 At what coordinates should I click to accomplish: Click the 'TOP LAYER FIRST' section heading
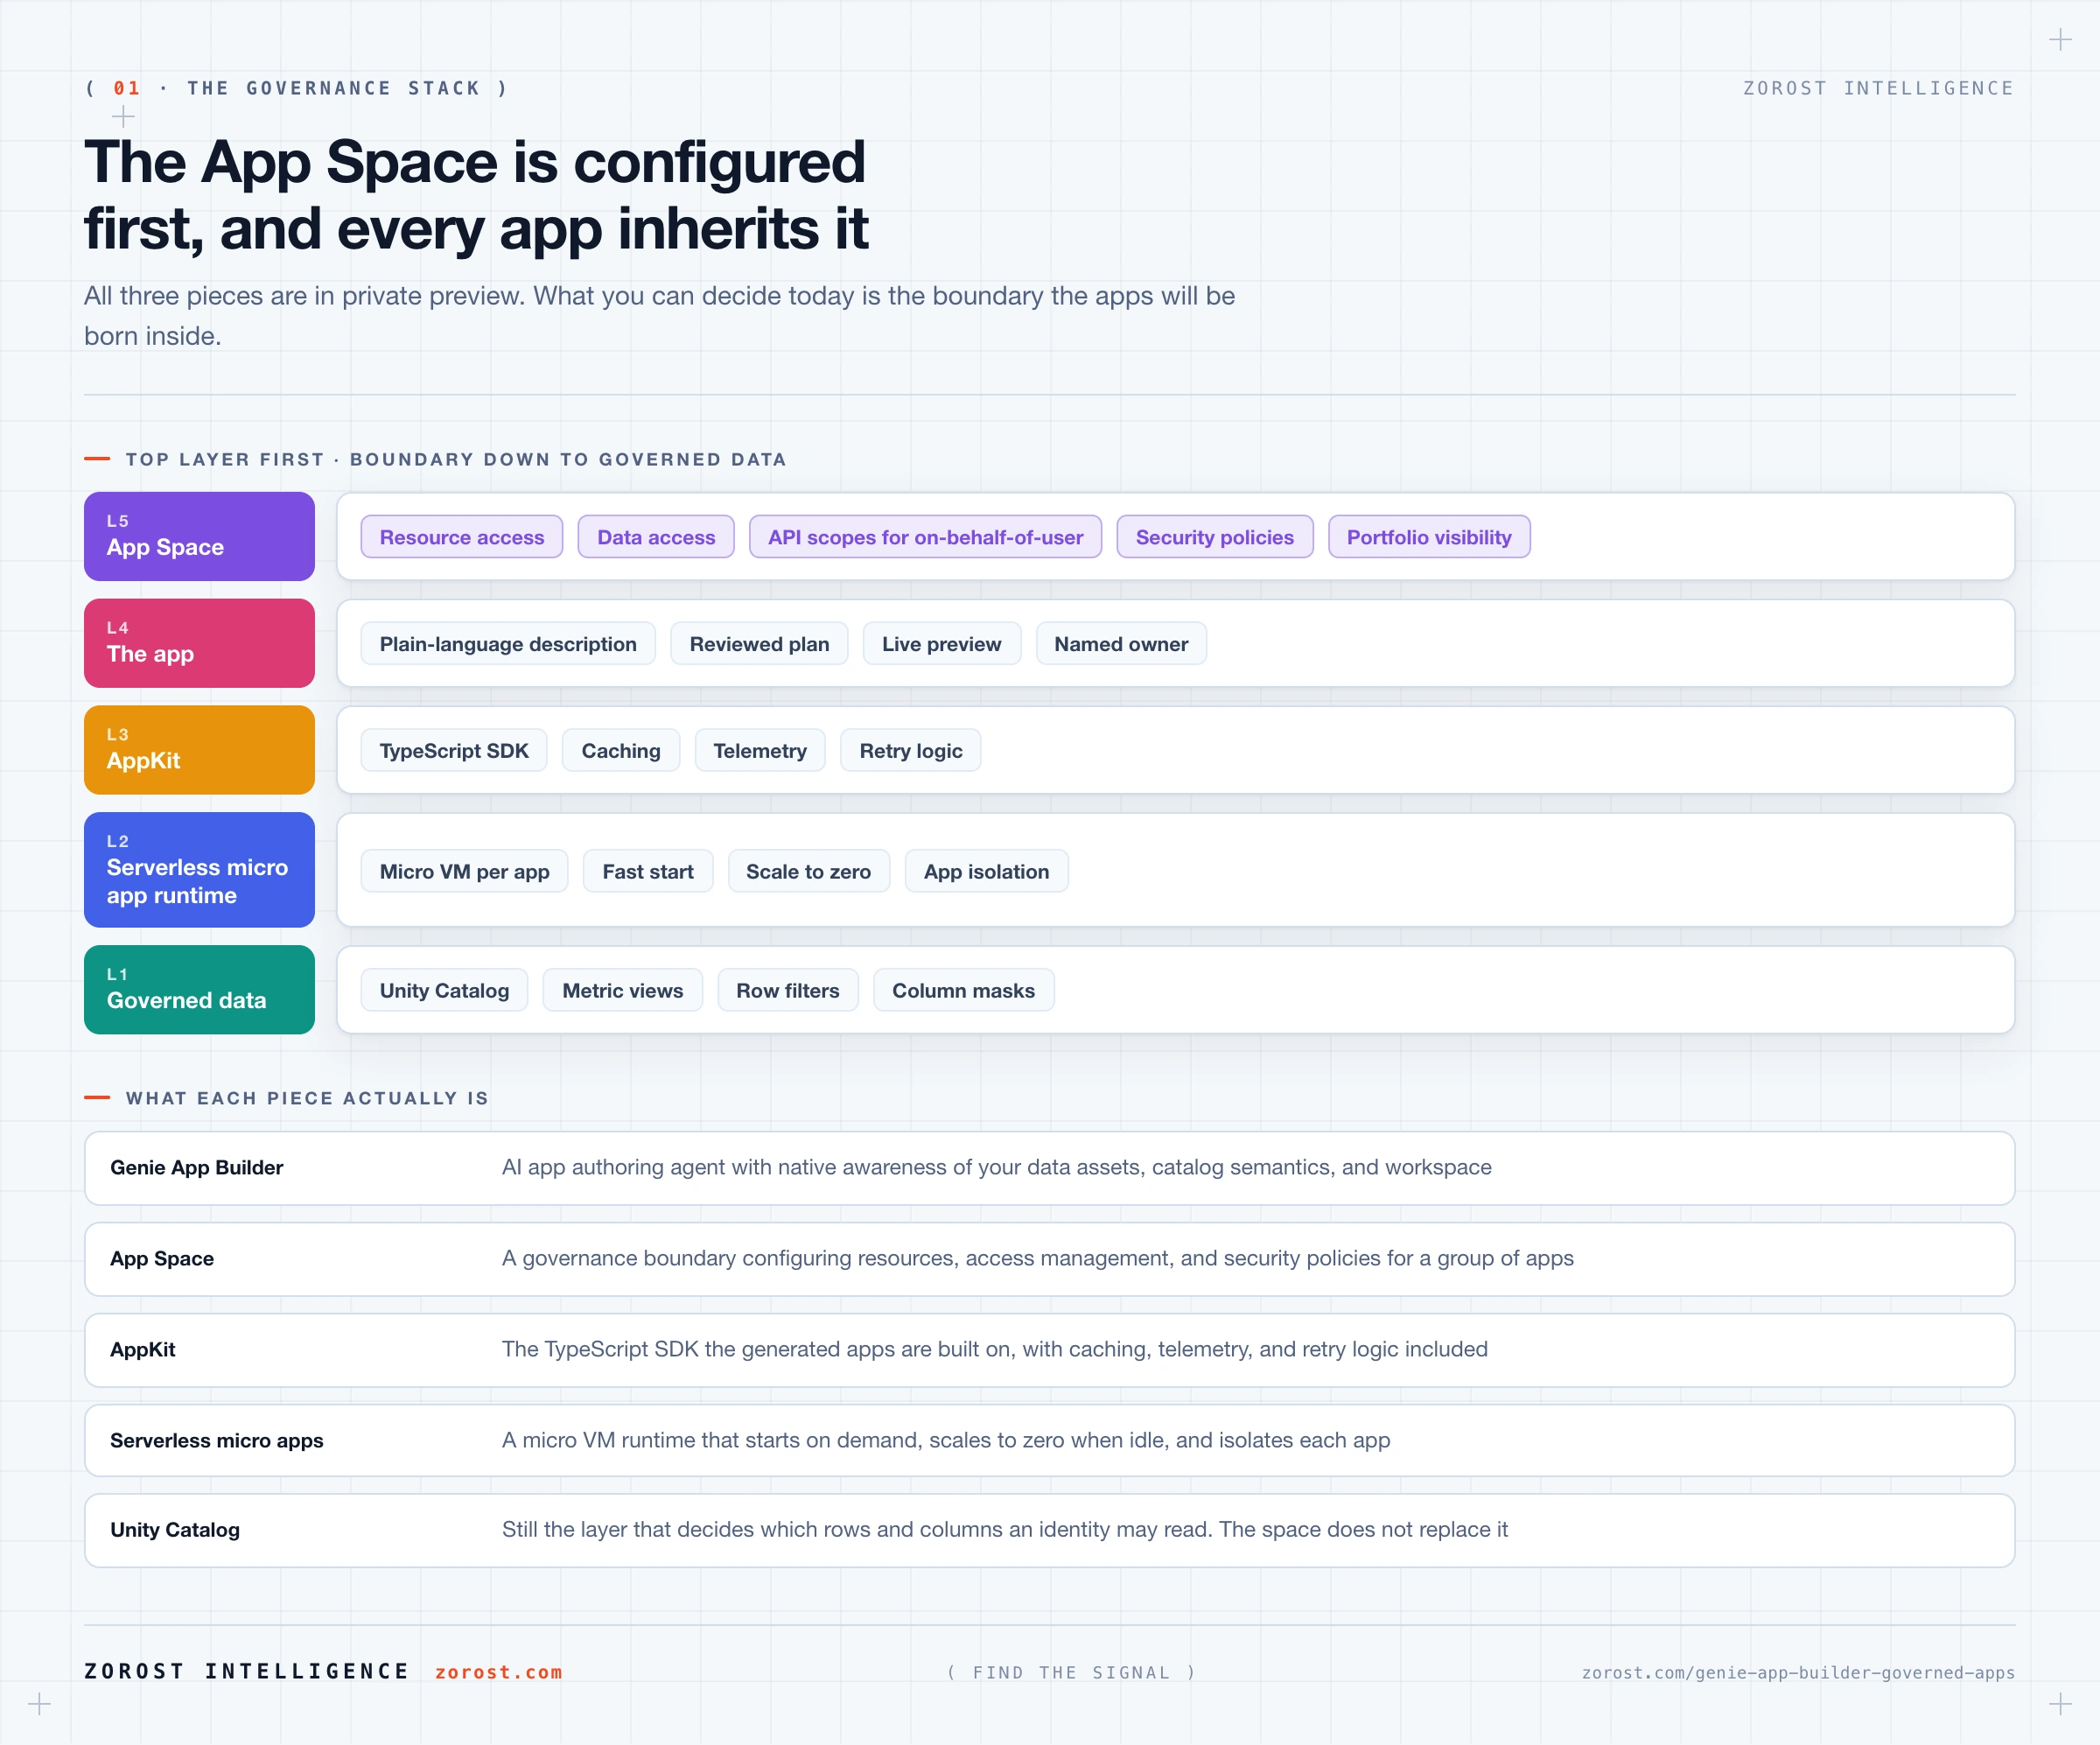[x=456, y=460]
